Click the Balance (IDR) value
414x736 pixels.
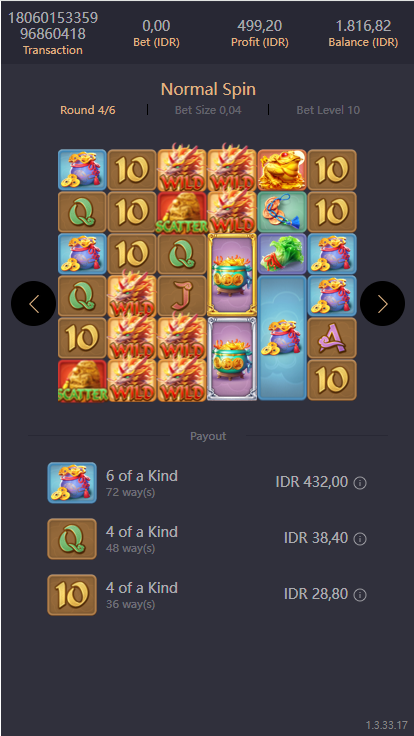point(363,25)
